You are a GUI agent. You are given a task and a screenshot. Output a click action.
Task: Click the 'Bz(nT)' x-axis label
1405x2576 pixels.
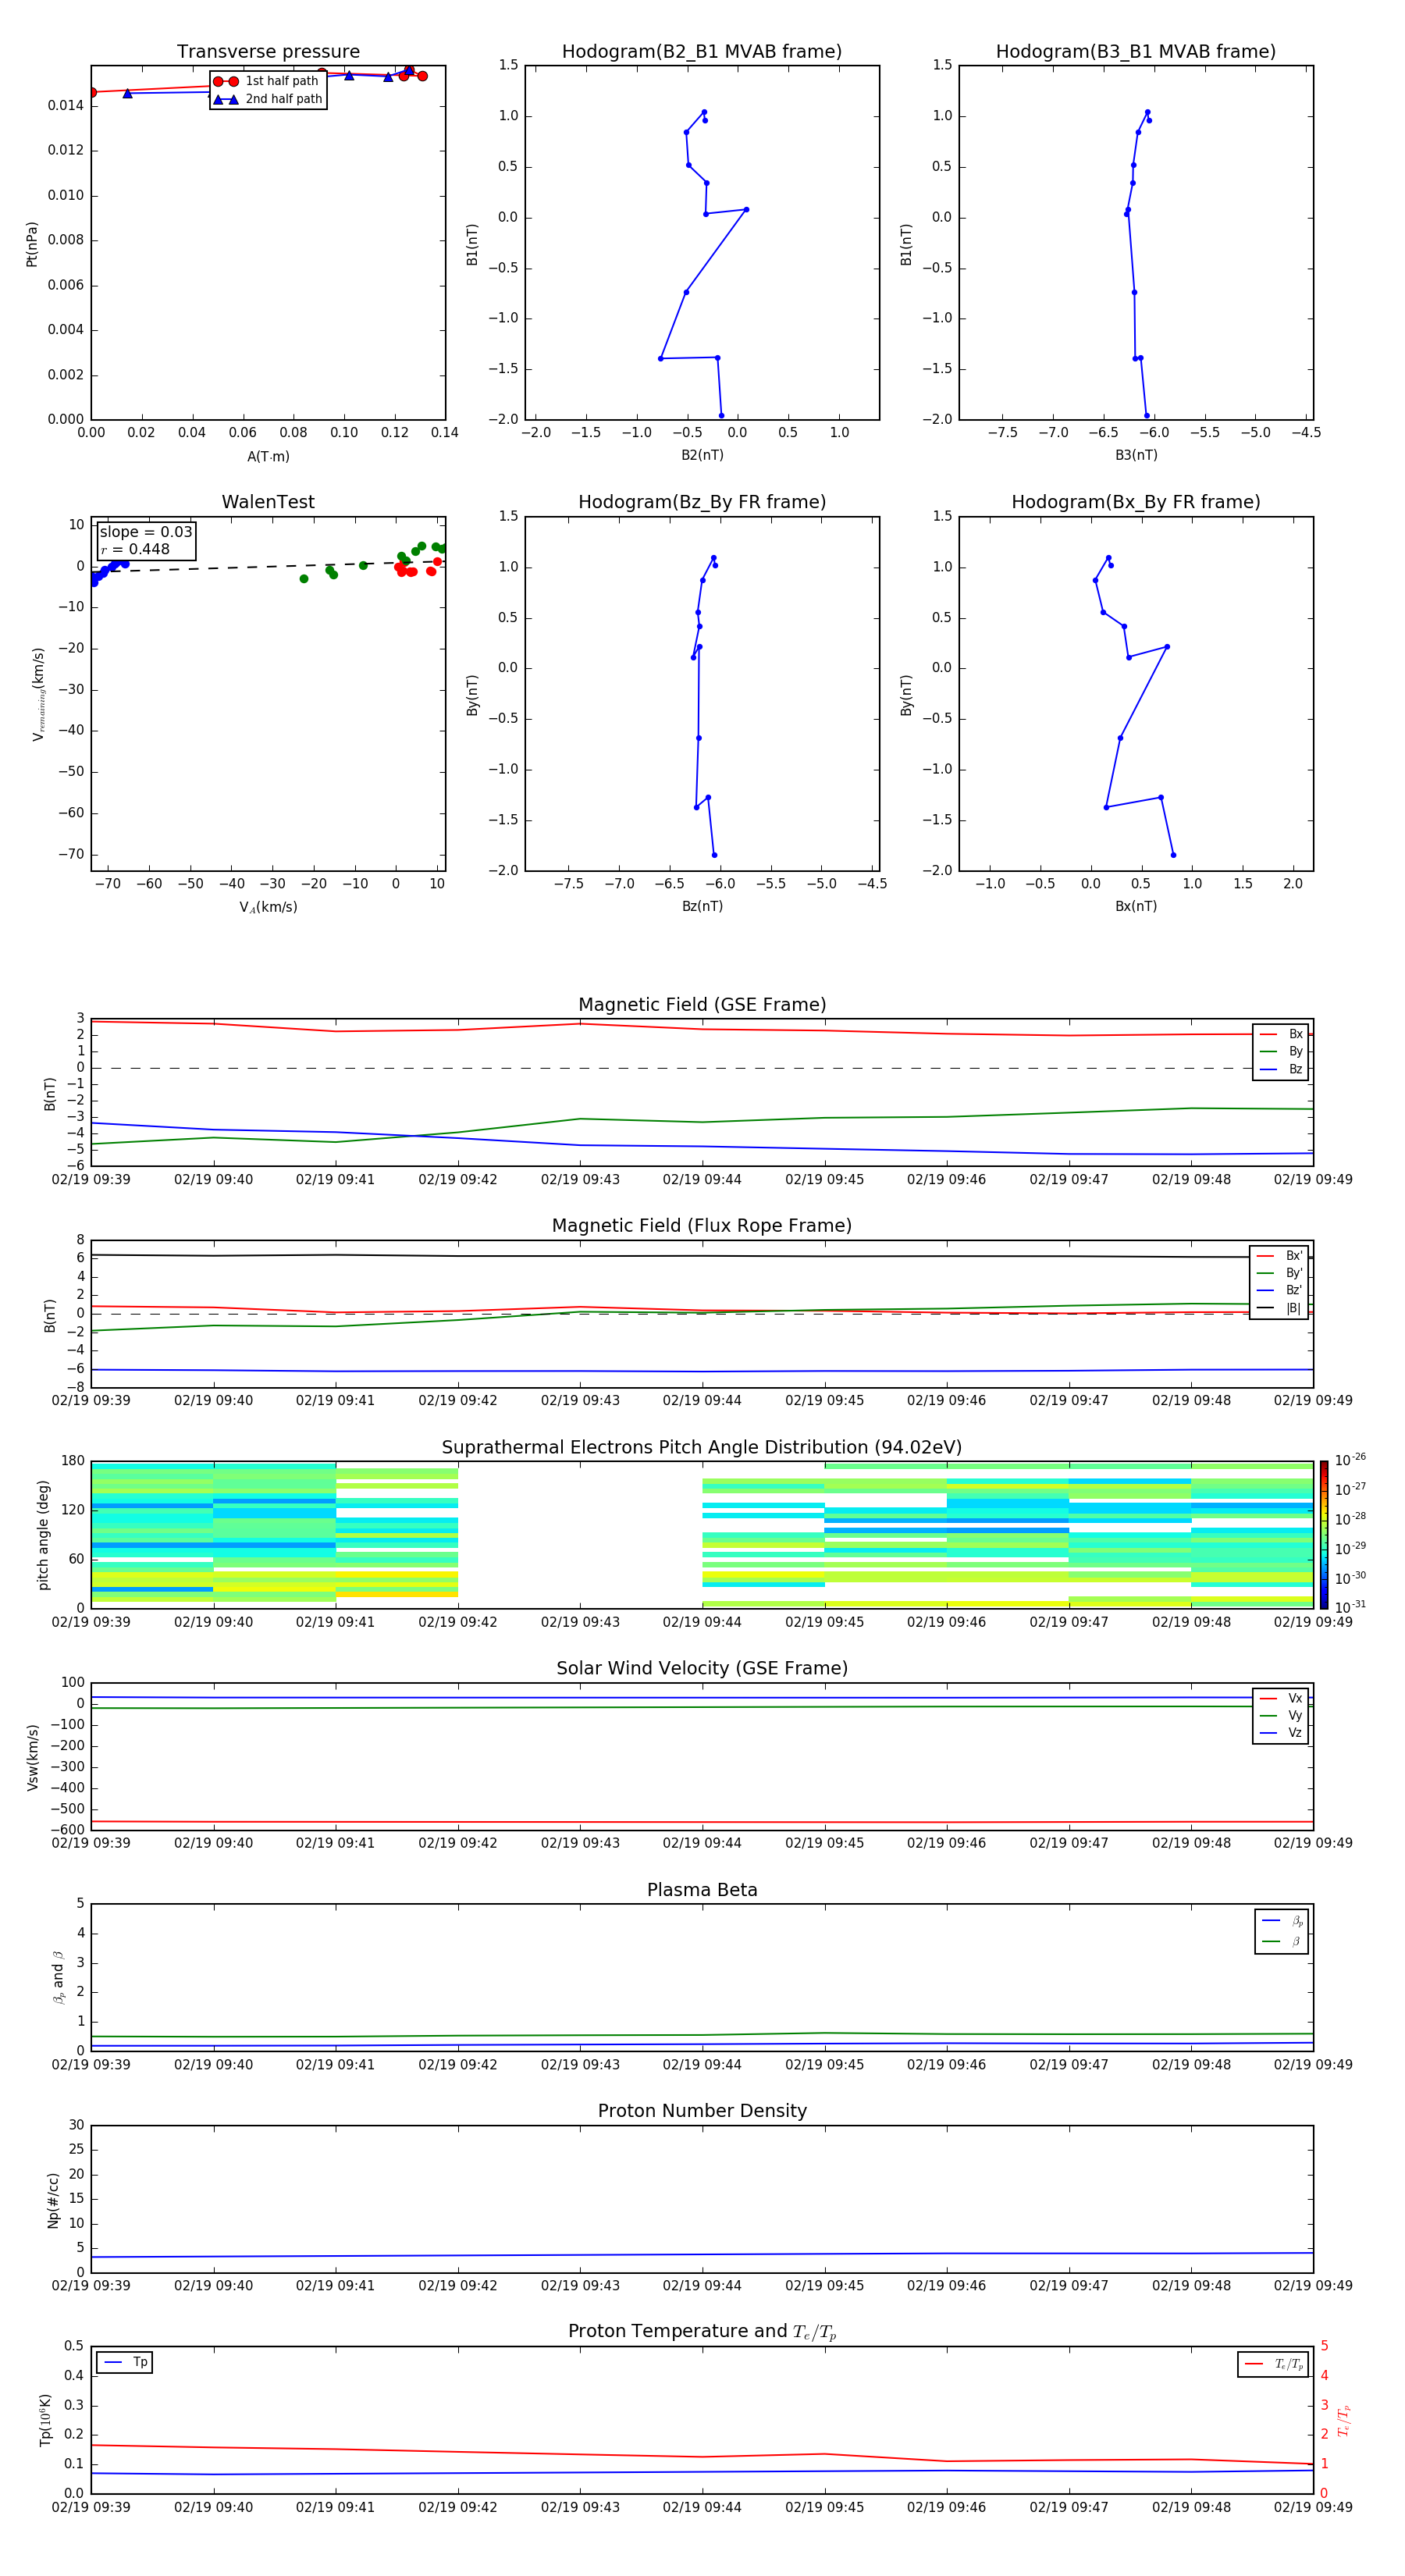tap(702, 906)
